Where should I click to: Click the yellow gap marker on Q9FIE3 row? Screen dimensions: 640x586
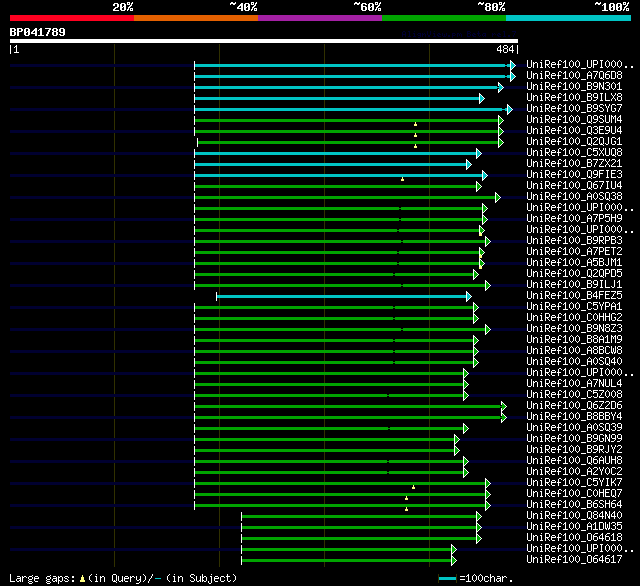[402, 179]
